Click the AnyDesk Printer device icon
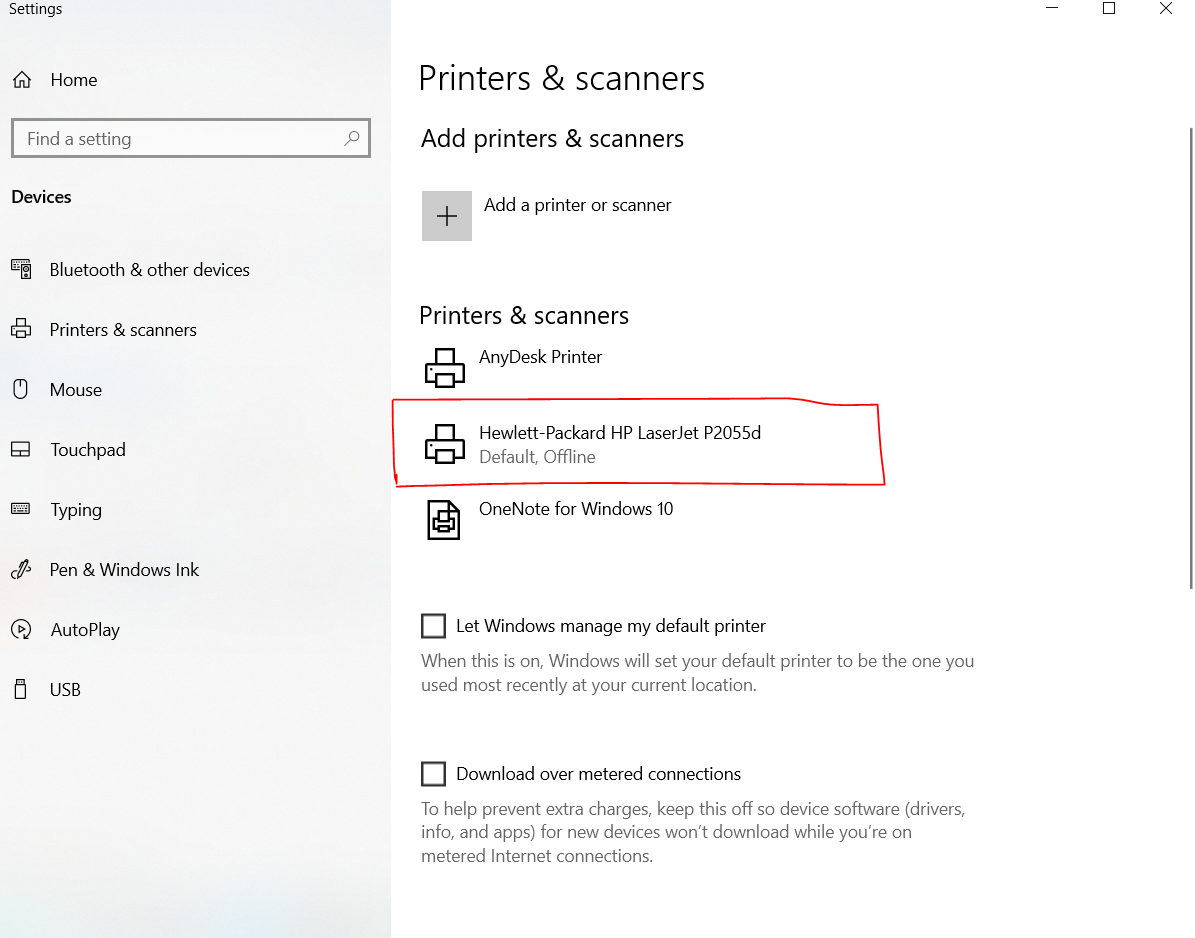 [444, 368]
